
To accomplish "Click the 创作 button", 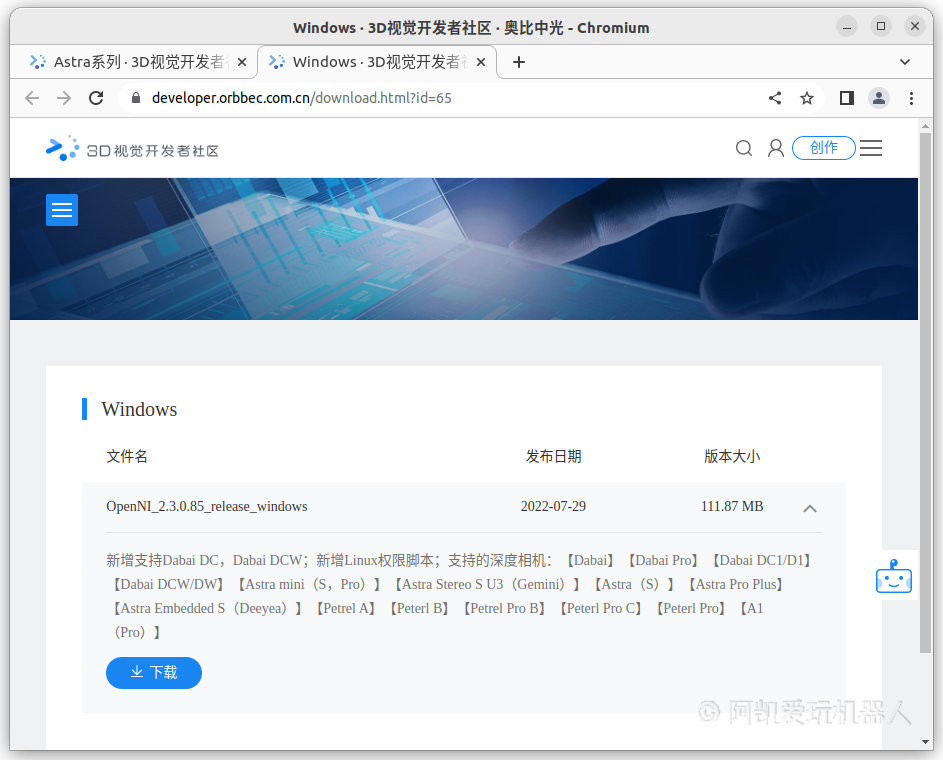I will [823, 148].
